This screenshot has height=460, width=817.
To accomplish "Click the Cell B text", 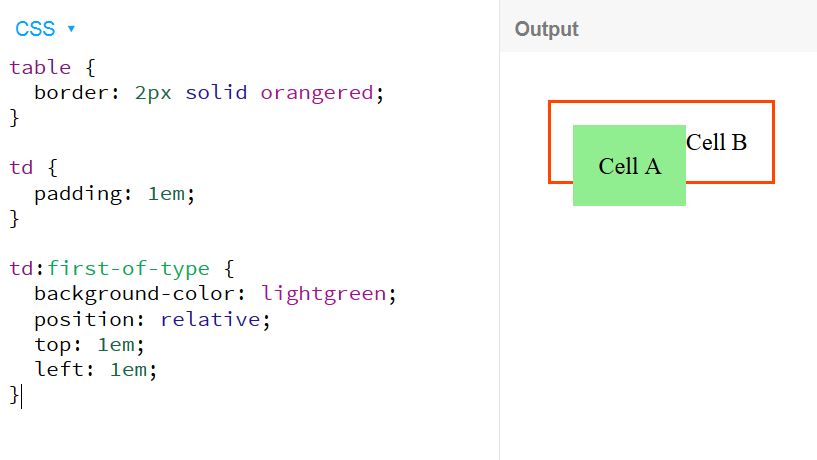I will (x=716, y=142).
